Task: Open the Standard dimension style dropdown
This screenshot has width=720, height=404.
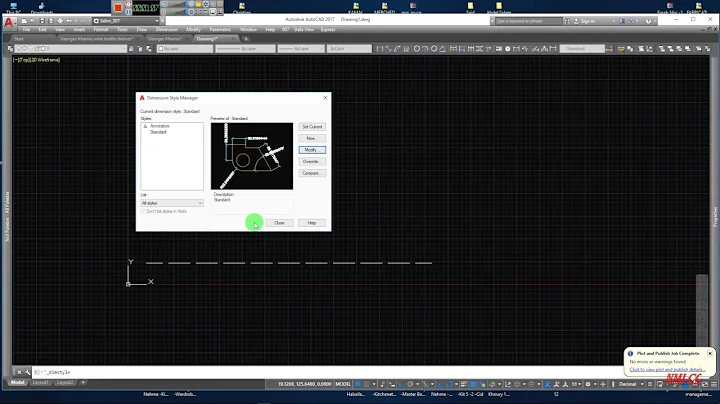Action: tap(582, 49)
